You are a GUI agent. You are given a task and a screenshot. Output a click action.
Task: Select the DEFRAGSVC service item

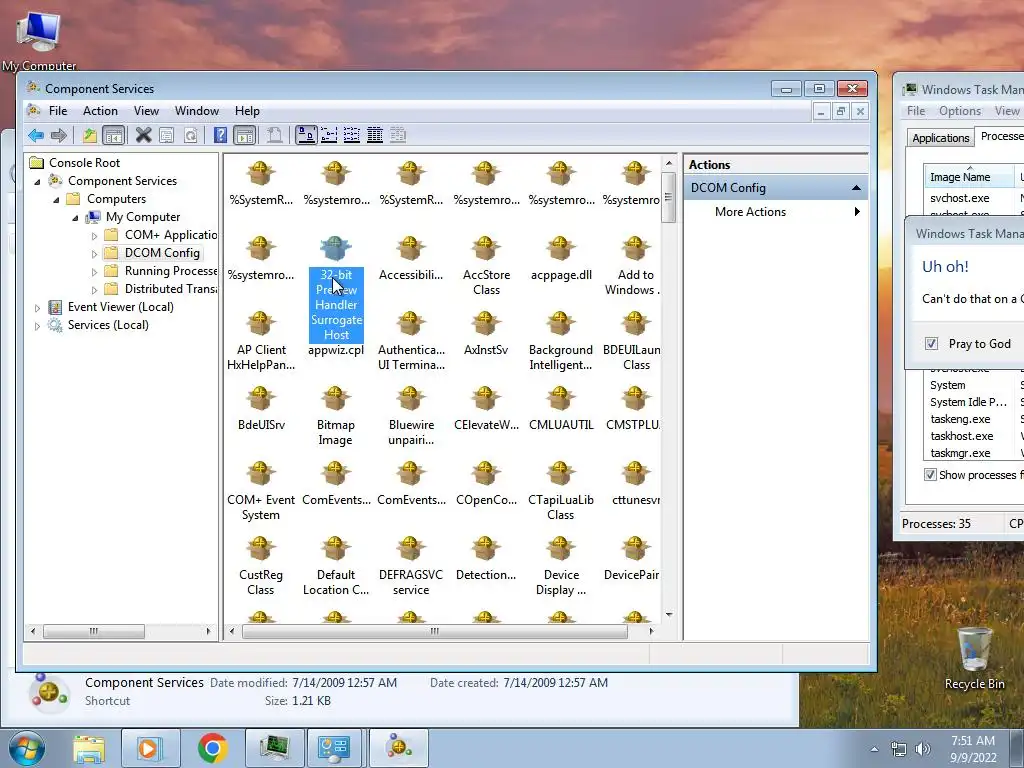pos(411,567)
